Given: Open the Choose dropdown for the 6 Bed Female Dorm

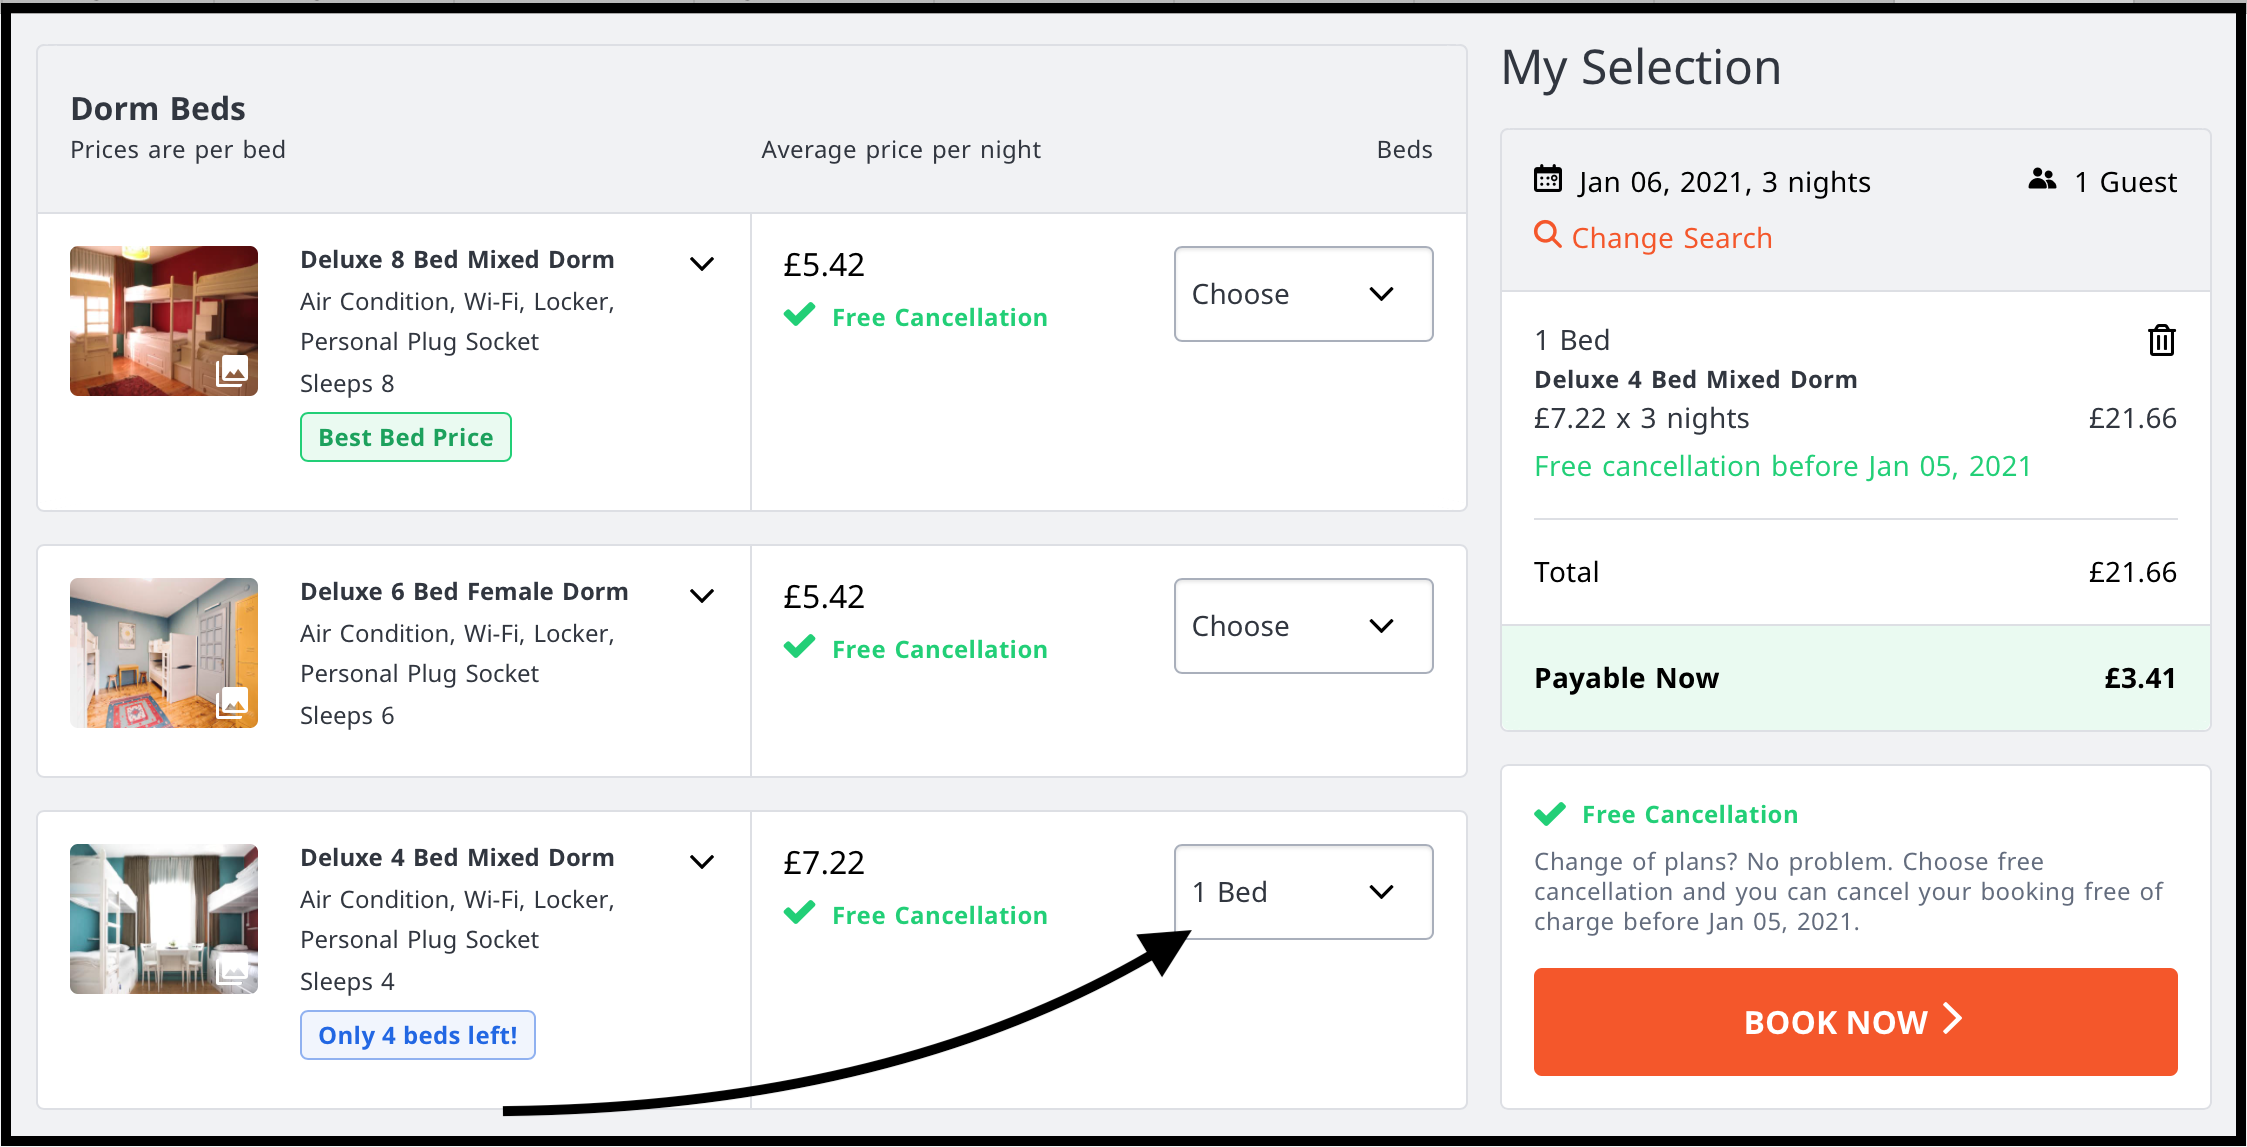Looking at the screenshot, I should click(1303, 626).
